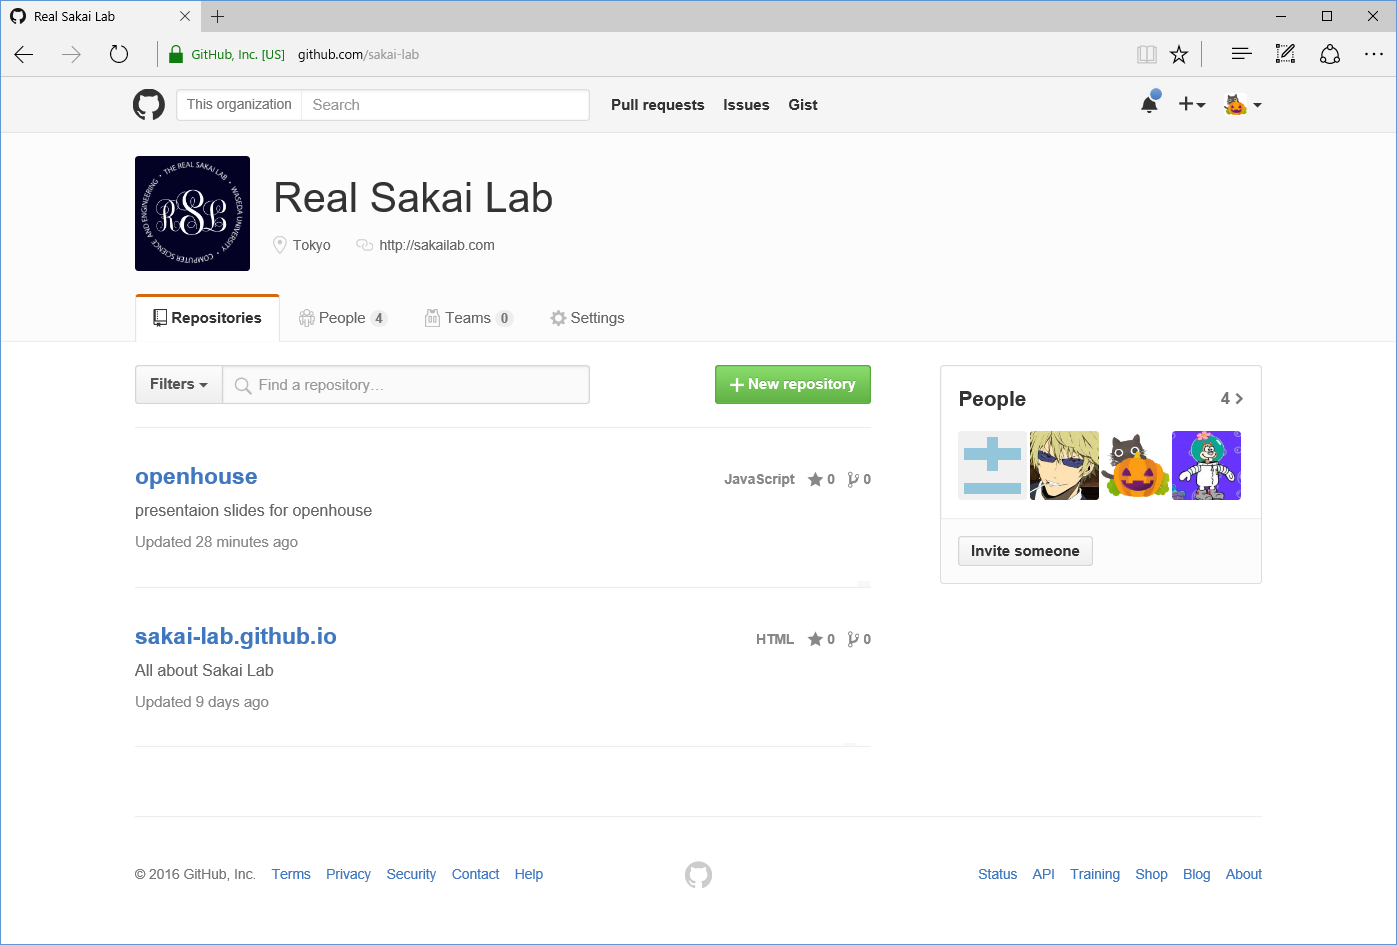Open the Shop footer link
The width and height of the screenshot is (1397, 945).
[x=1151, y=874]
